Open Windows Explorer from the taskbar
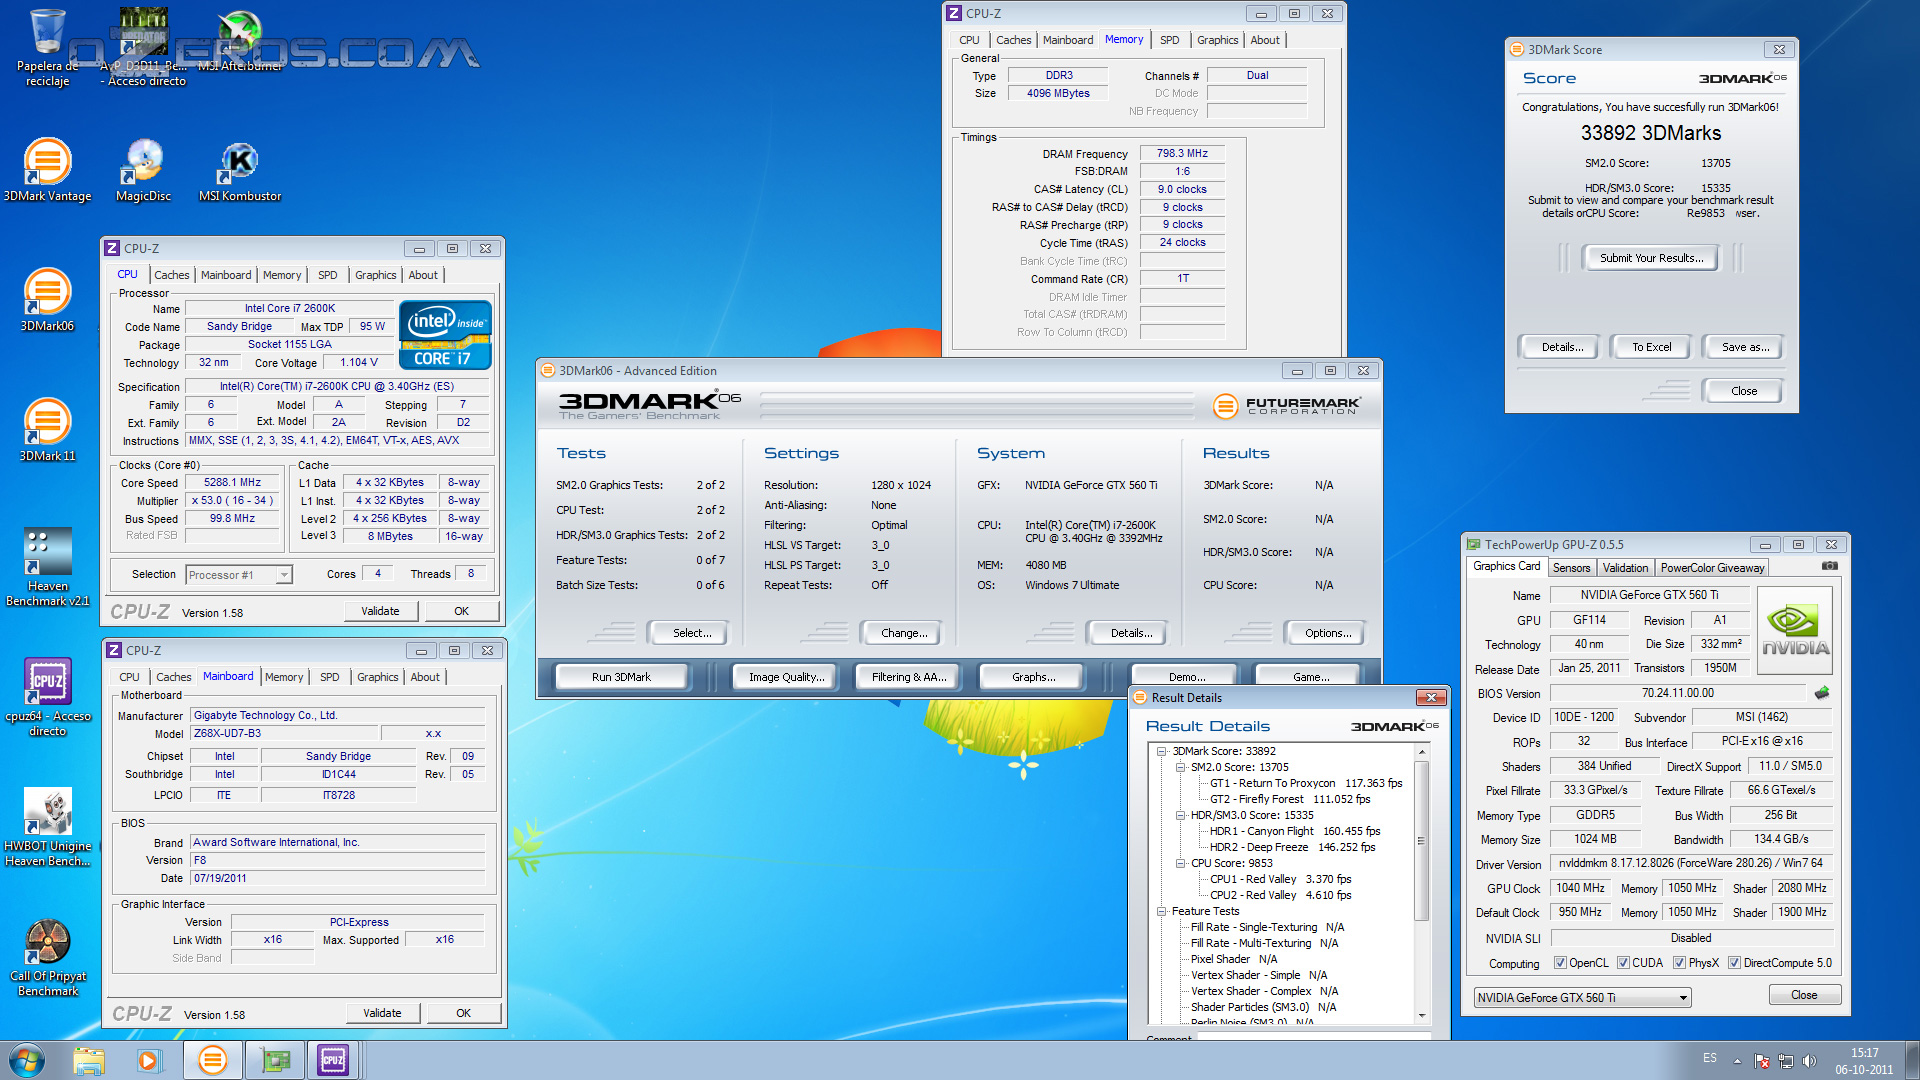Viewport: 1920px width, 1080px height. [x=88, y=1061]
